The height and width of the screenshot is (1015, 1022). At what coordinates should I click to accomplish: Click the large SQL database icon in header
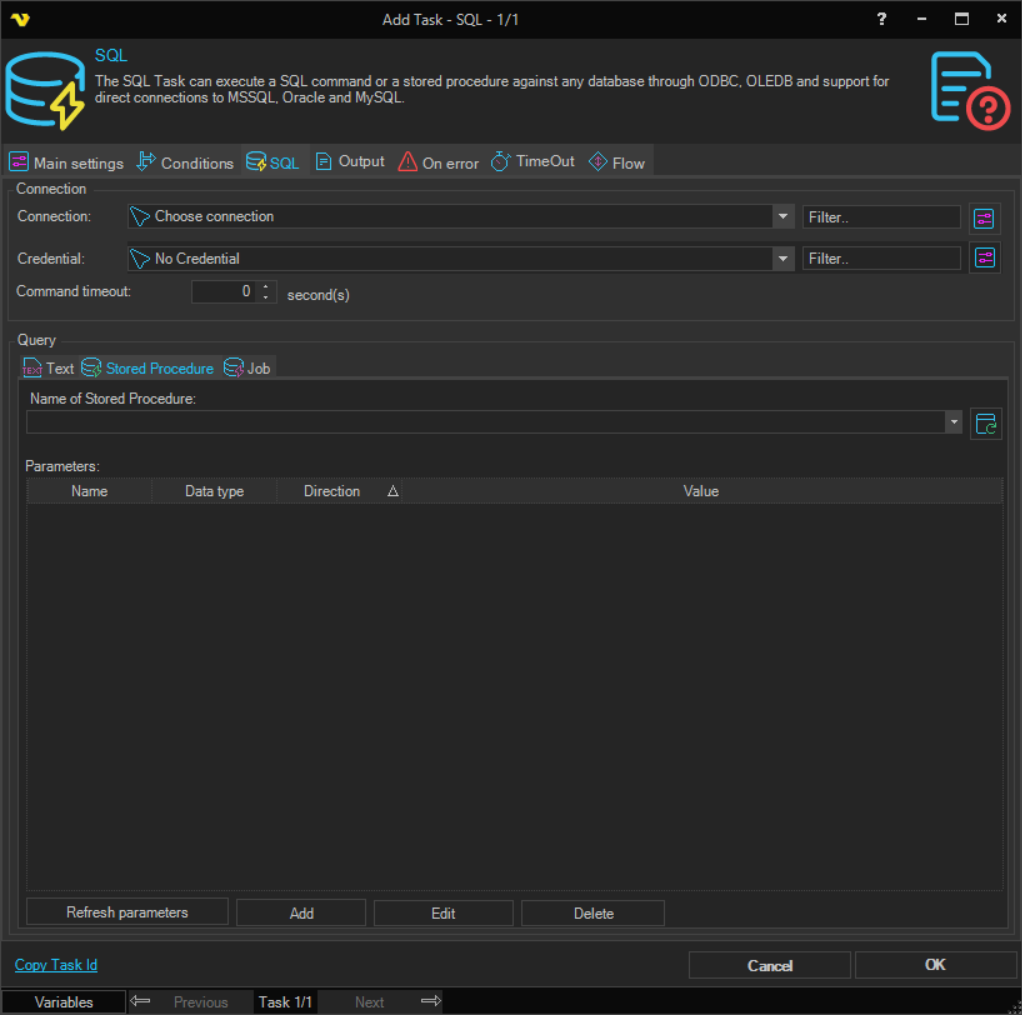point(45,90)
